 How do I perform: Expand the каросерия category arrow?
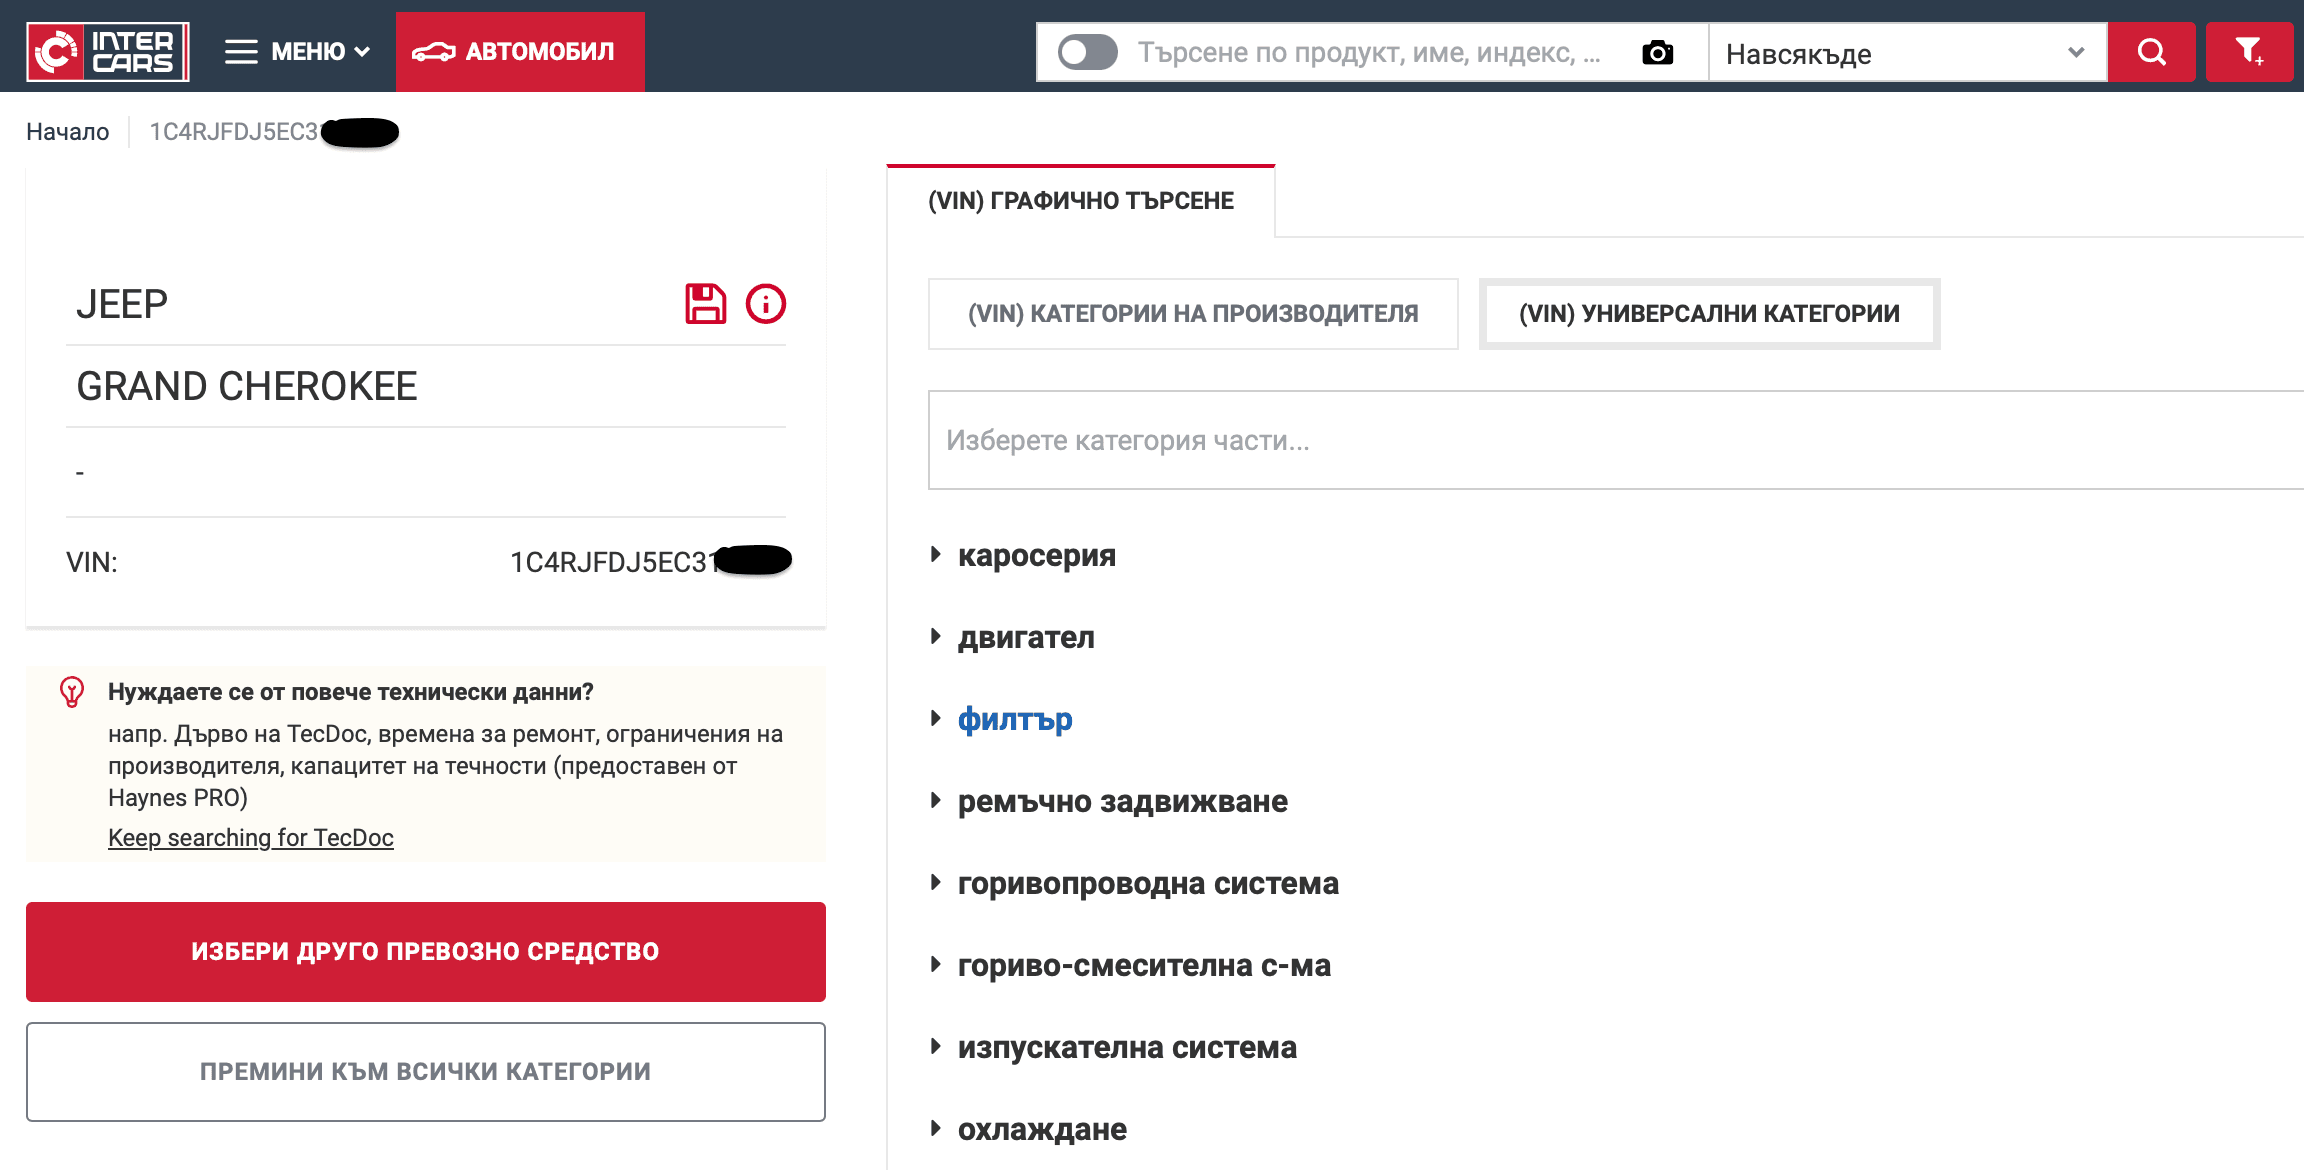(x=936, y=554)
